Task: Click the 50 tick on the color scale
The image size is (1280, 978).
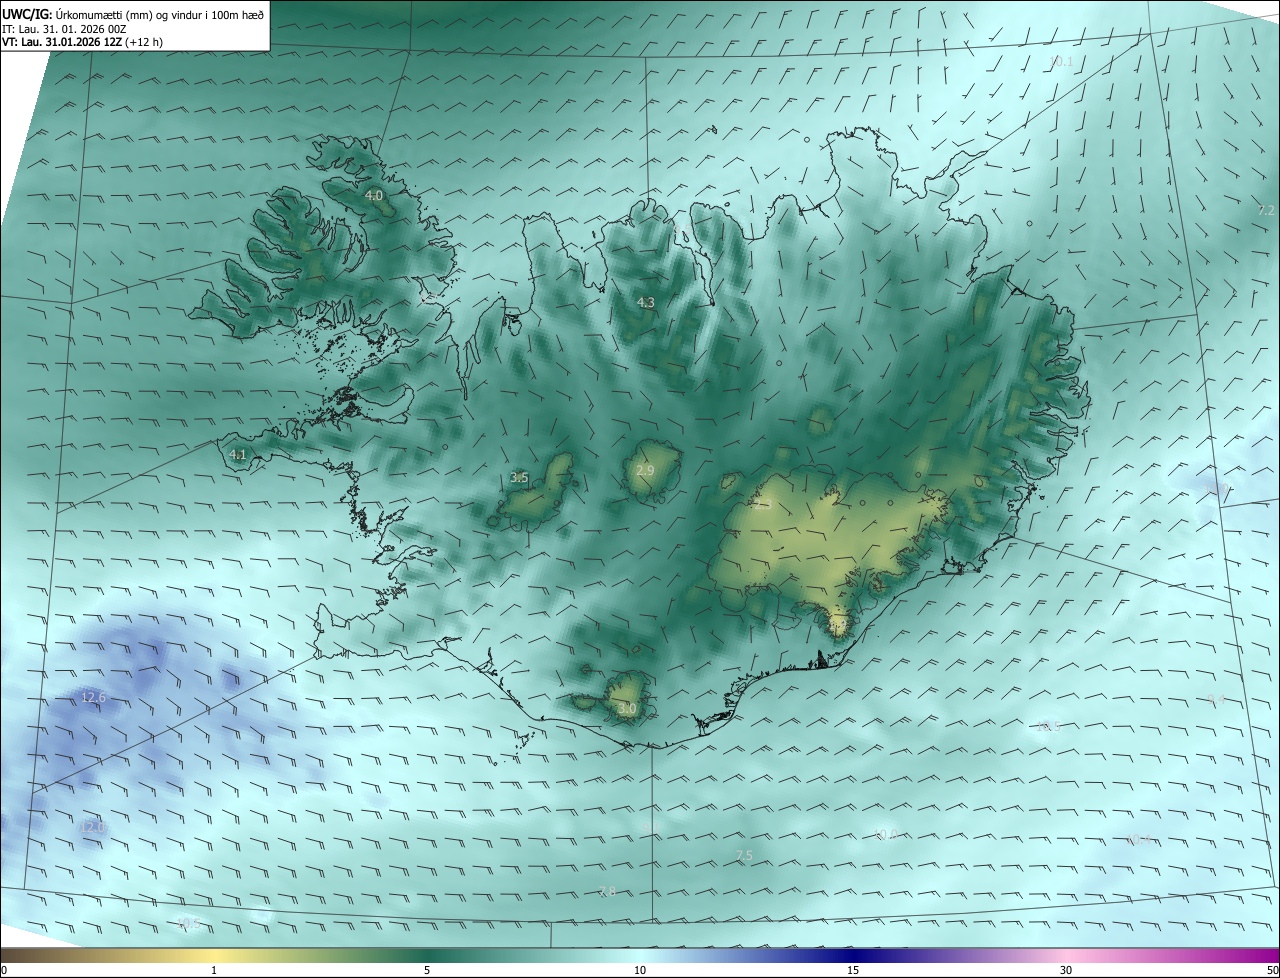Action: tap(1272, 970)
